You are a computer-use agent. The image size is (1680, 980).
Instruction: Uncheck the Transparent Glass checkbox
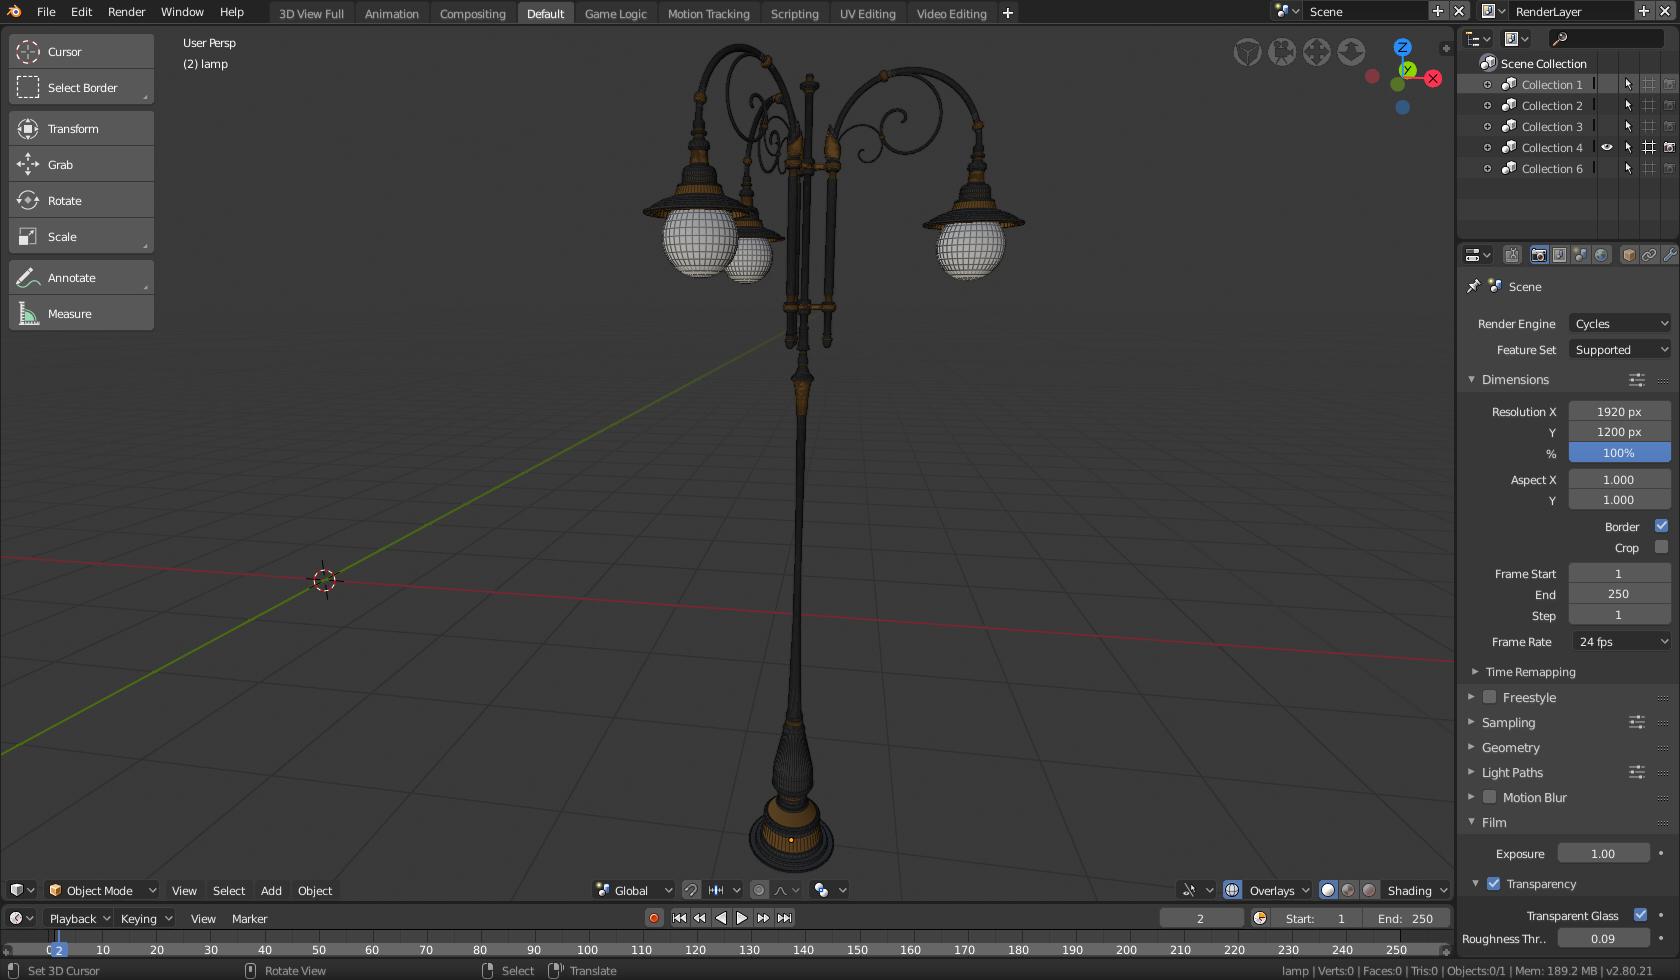[x=1640, y=915]
